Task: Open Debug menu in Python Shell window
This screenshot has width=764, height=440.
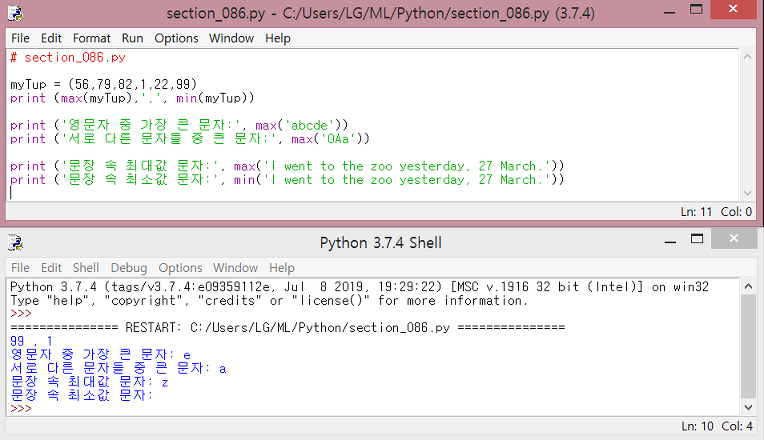Action: tap(129, 268)
